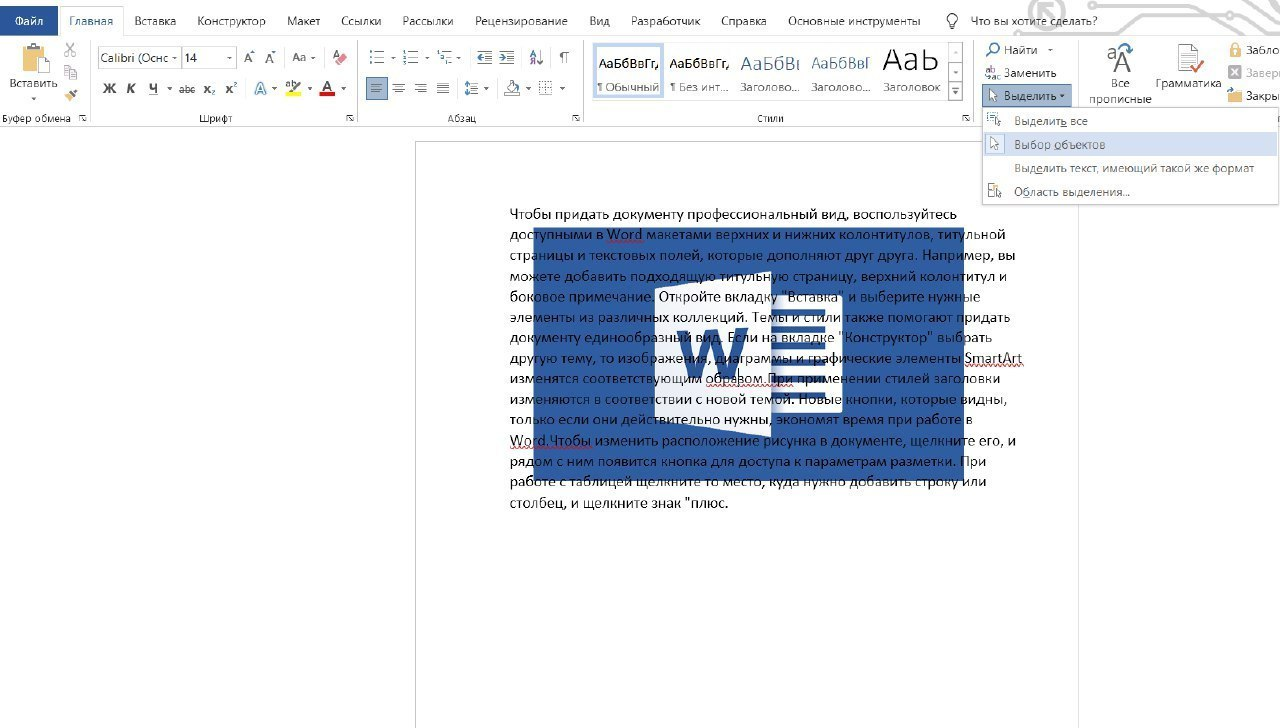This screenshot has width=1280, height=728.
Task: Apply subscript formatting
Action: (209, 89)
